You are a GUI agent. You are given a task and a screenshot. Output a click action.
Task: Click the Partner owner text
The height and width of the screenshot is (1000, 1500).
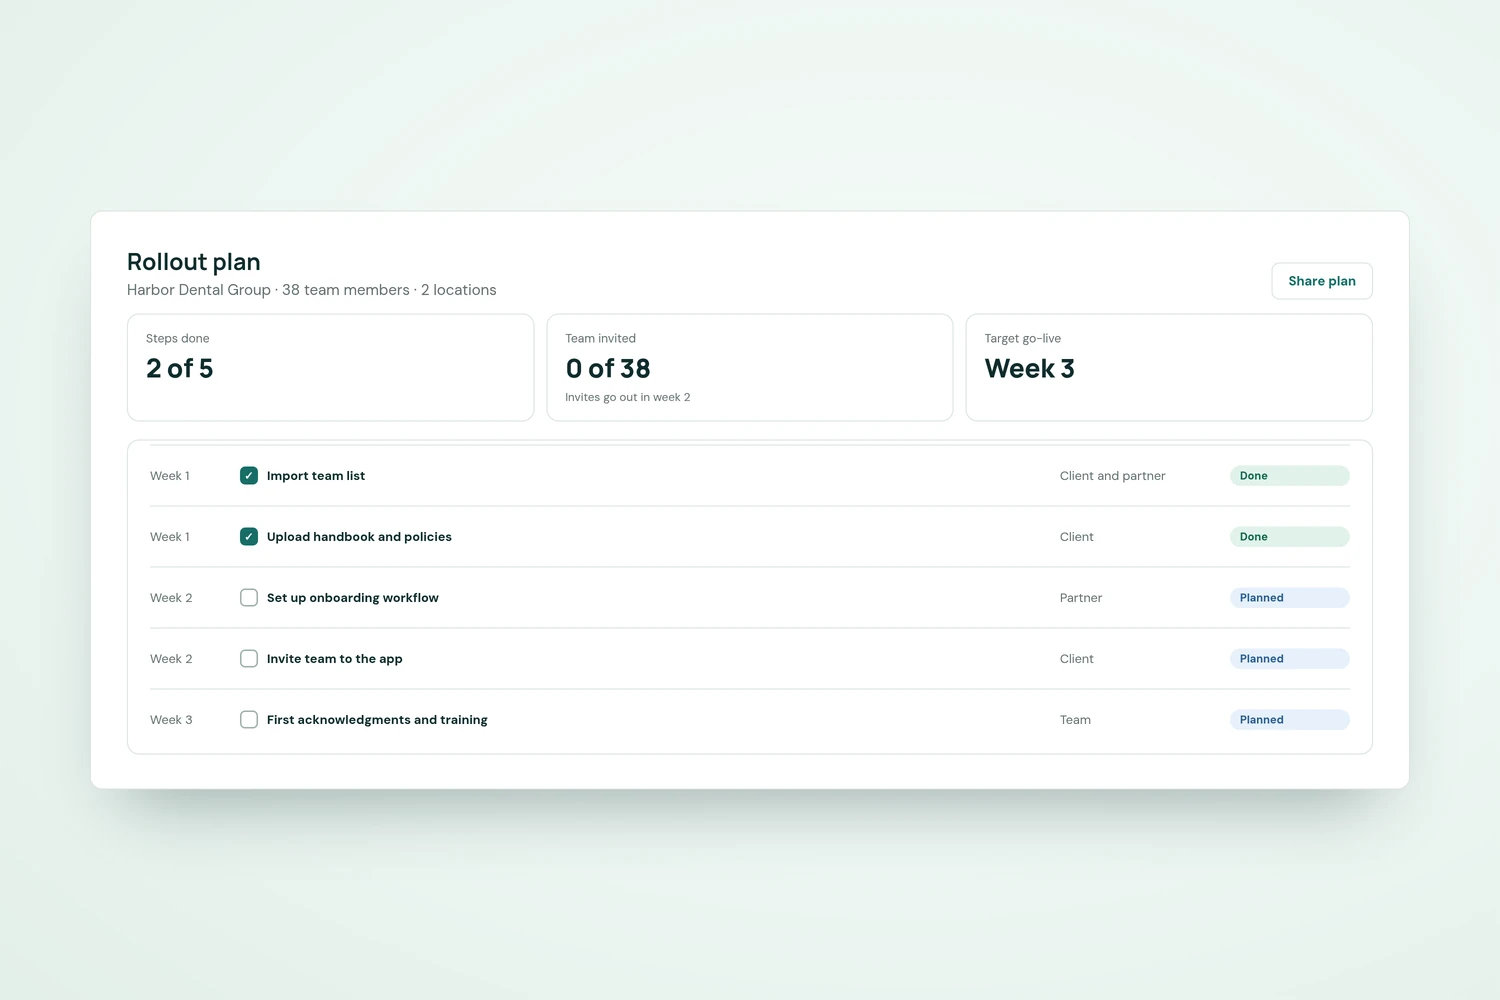coord(1081,598)
